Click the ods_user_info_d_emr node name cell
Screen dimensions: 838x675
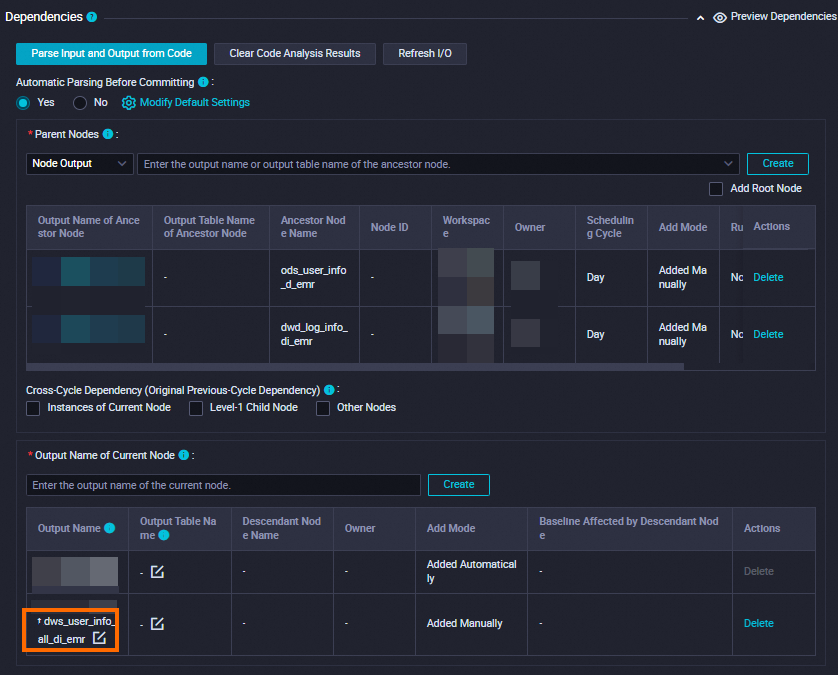tap(314, 277)
